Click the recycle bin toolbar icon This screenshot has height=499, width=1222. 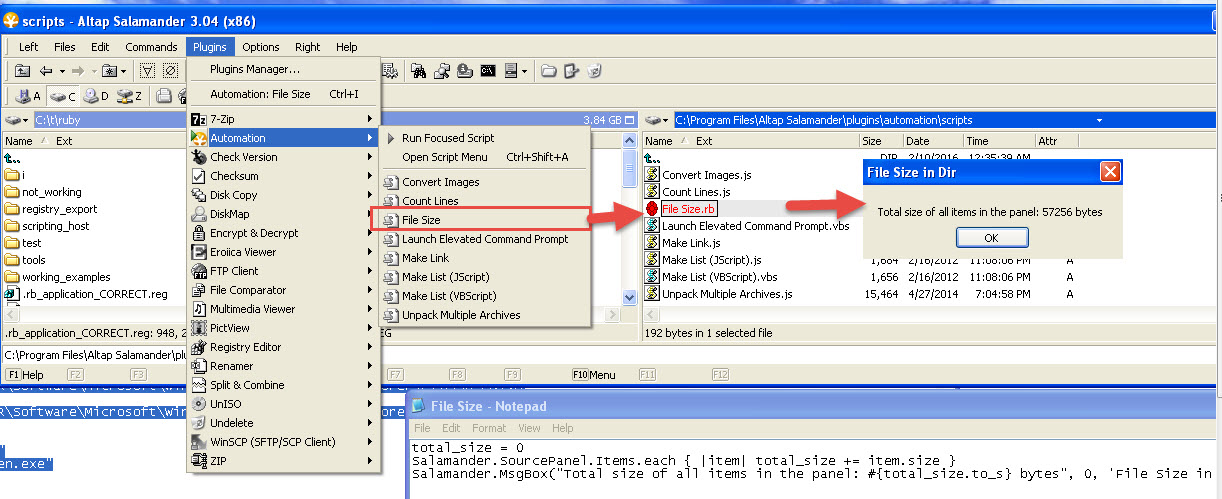coord(595,71)
